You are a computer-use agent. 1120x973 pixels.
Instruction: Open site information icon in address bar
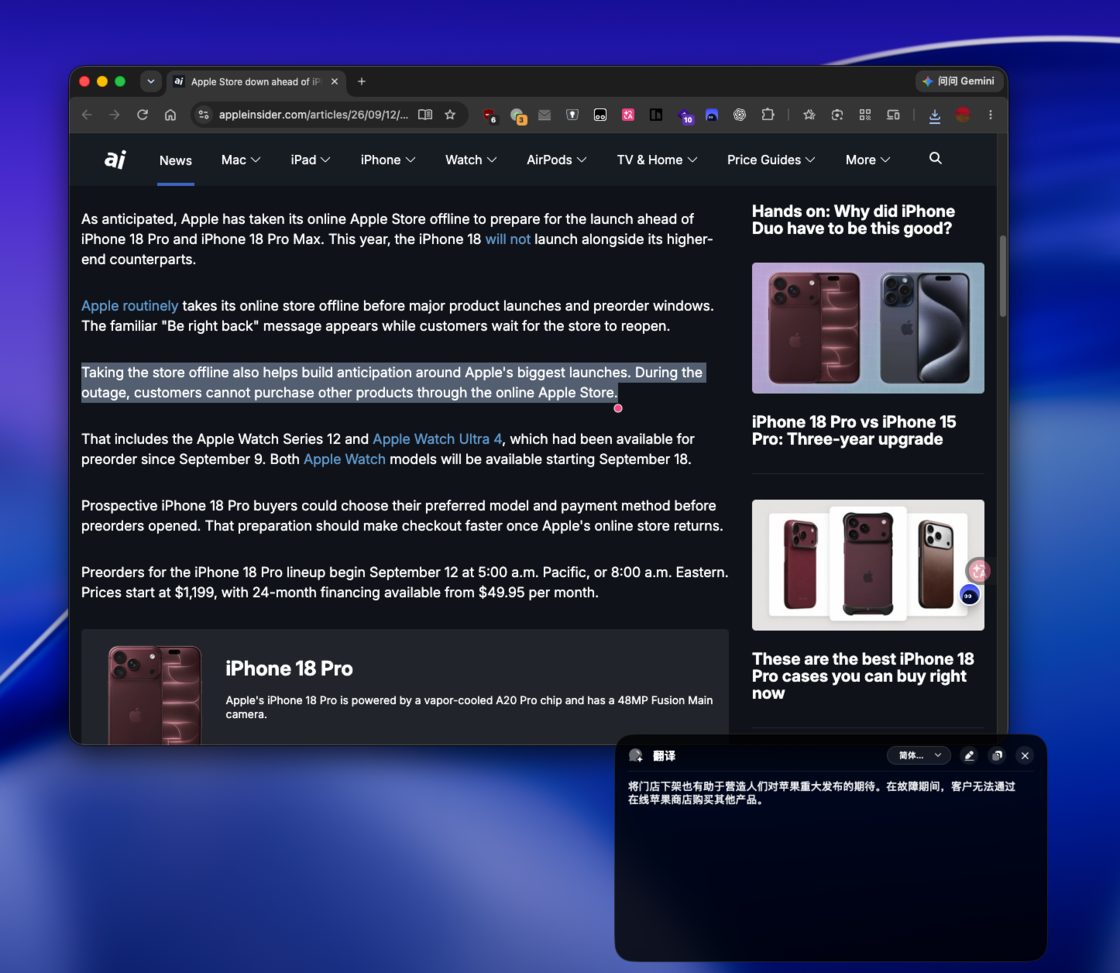(204, 114)
